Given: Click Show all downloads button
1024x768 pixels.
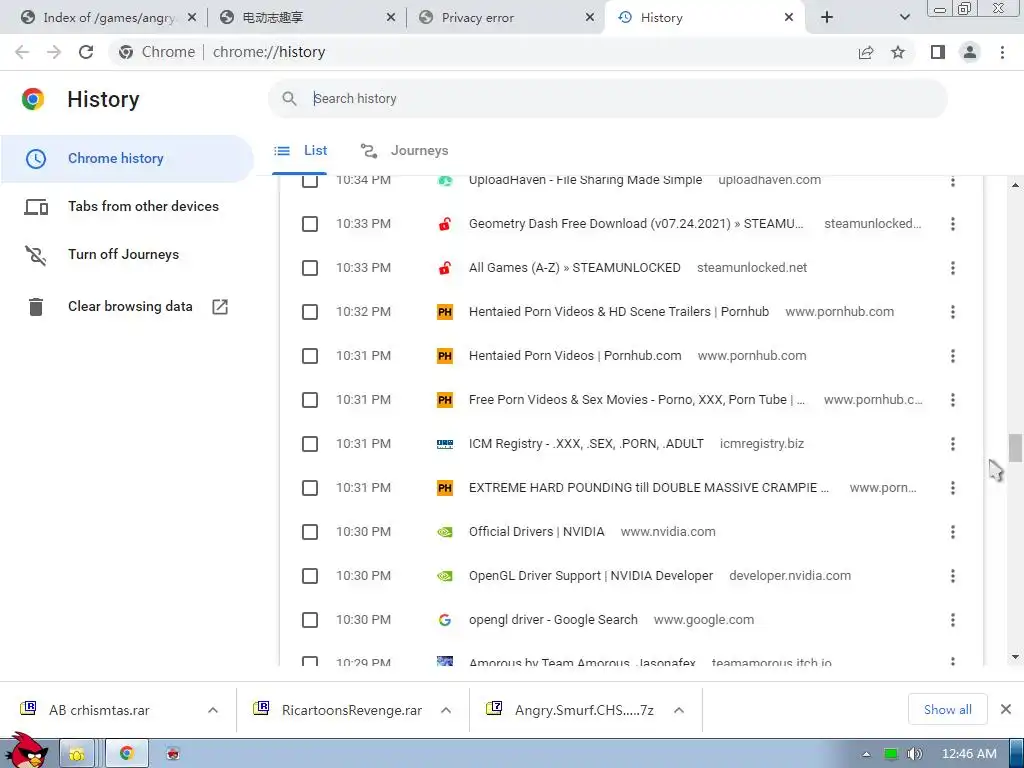Looking at the screenshot, I should pos(948,710).
